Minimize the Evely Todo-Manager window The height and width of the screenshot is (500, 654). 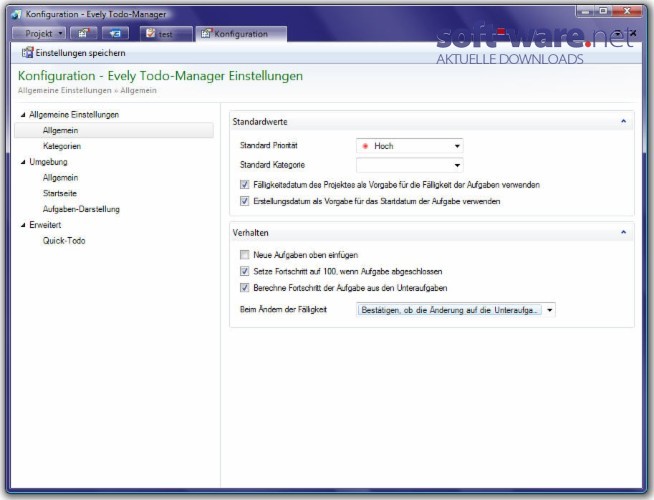pos(585,12)
